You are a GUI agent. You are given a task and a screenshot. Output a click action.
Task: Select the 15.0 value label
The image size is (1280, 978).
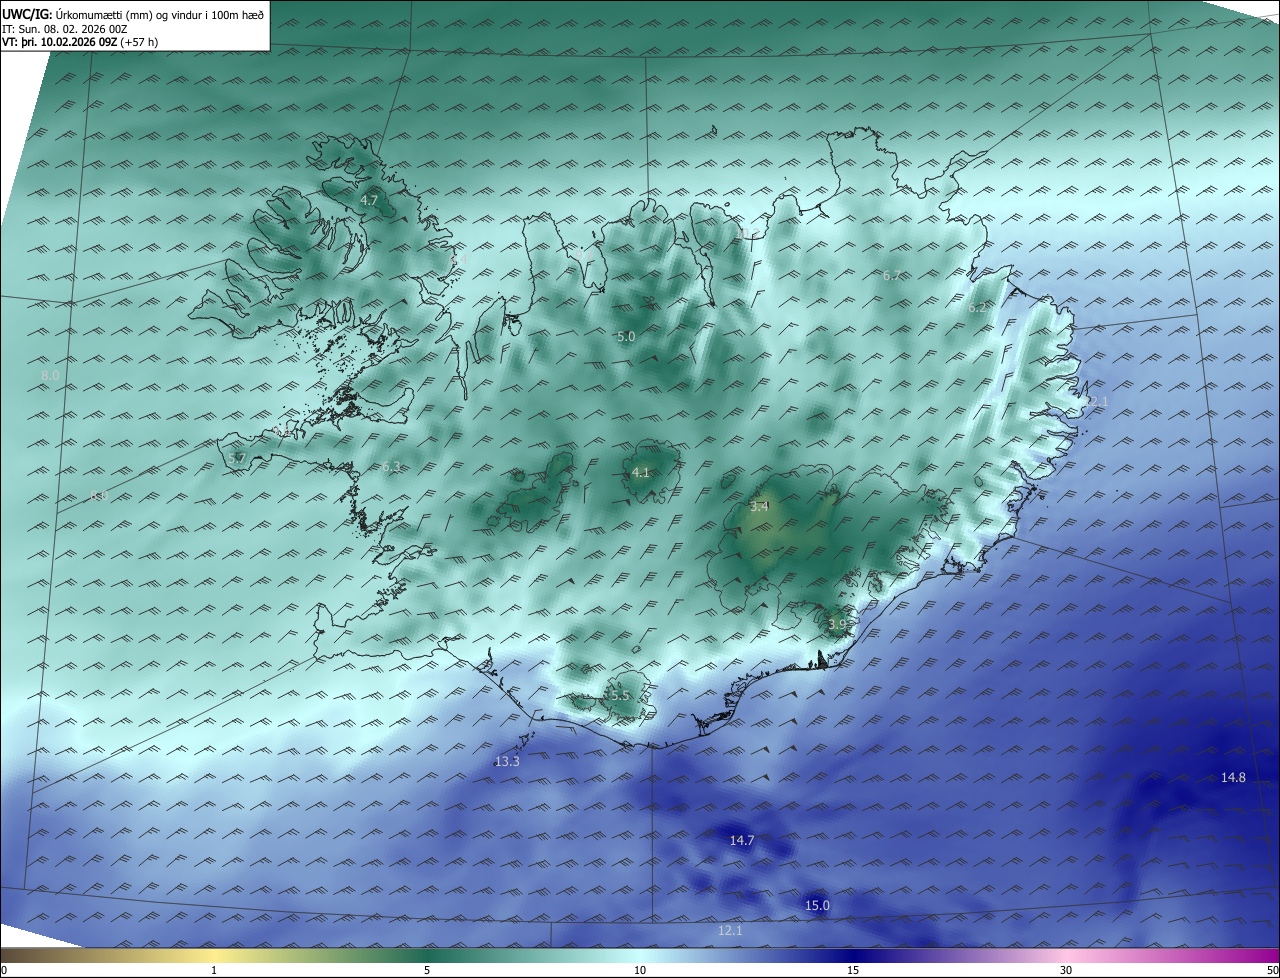[817, 906]
